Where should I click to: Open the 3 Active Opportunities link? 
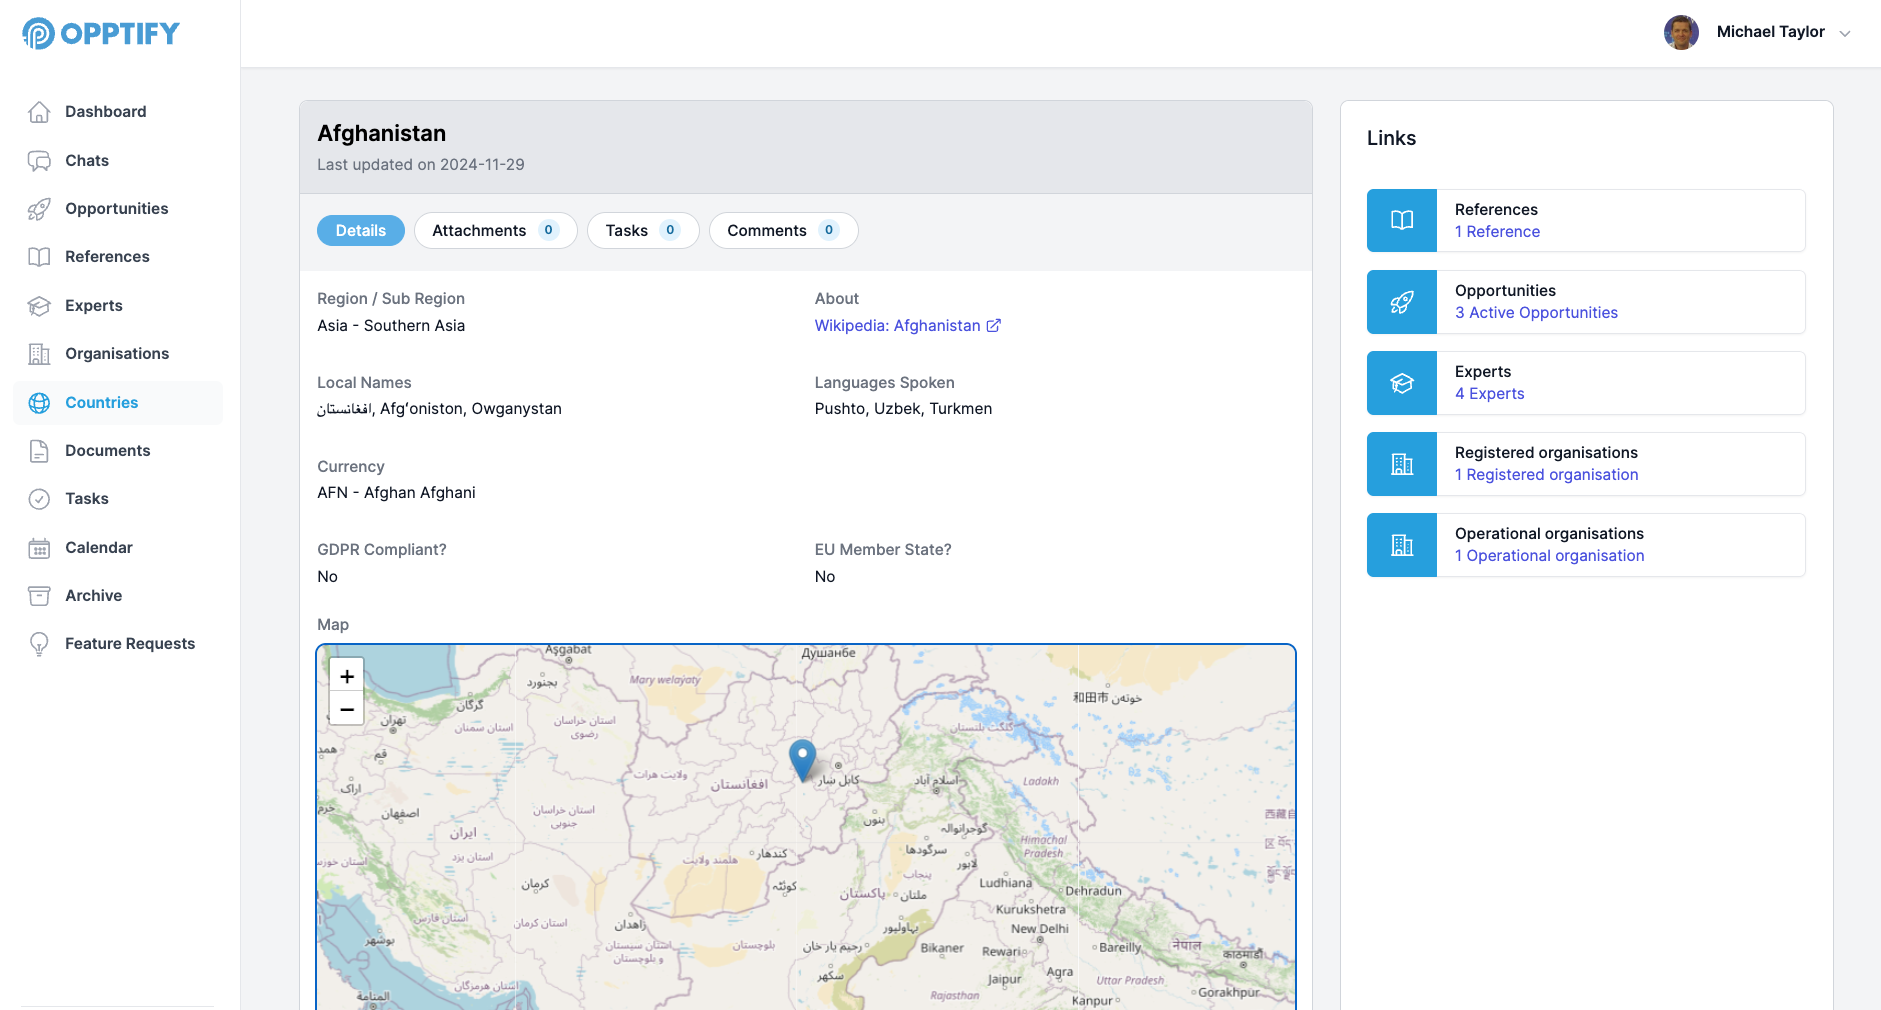(x=1536, y=312)
